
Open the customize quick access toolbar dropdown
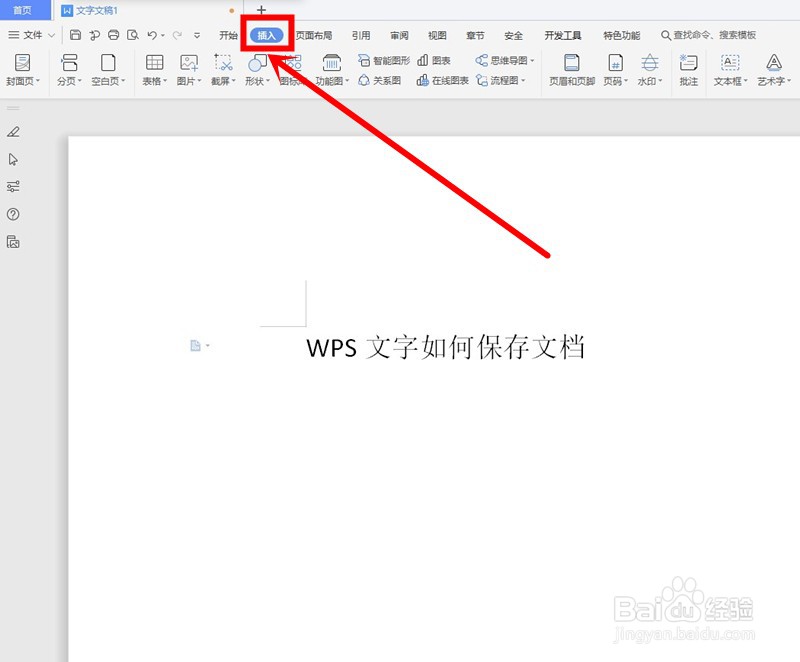(x=197, y=35)
